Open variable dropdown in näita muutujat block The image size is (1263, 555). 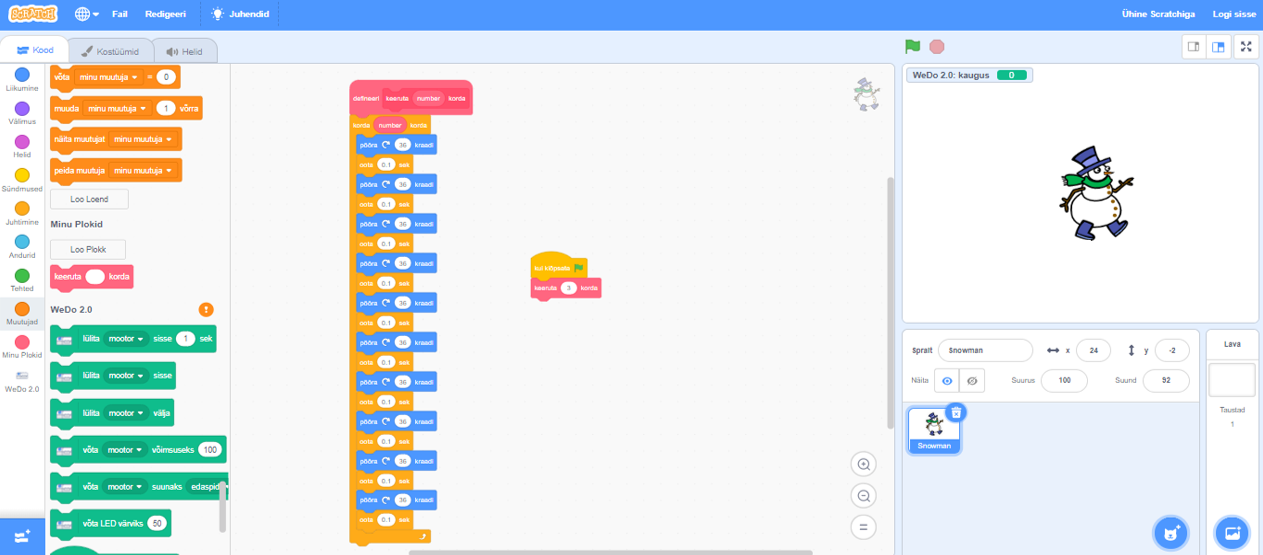(x=143, y=140)
